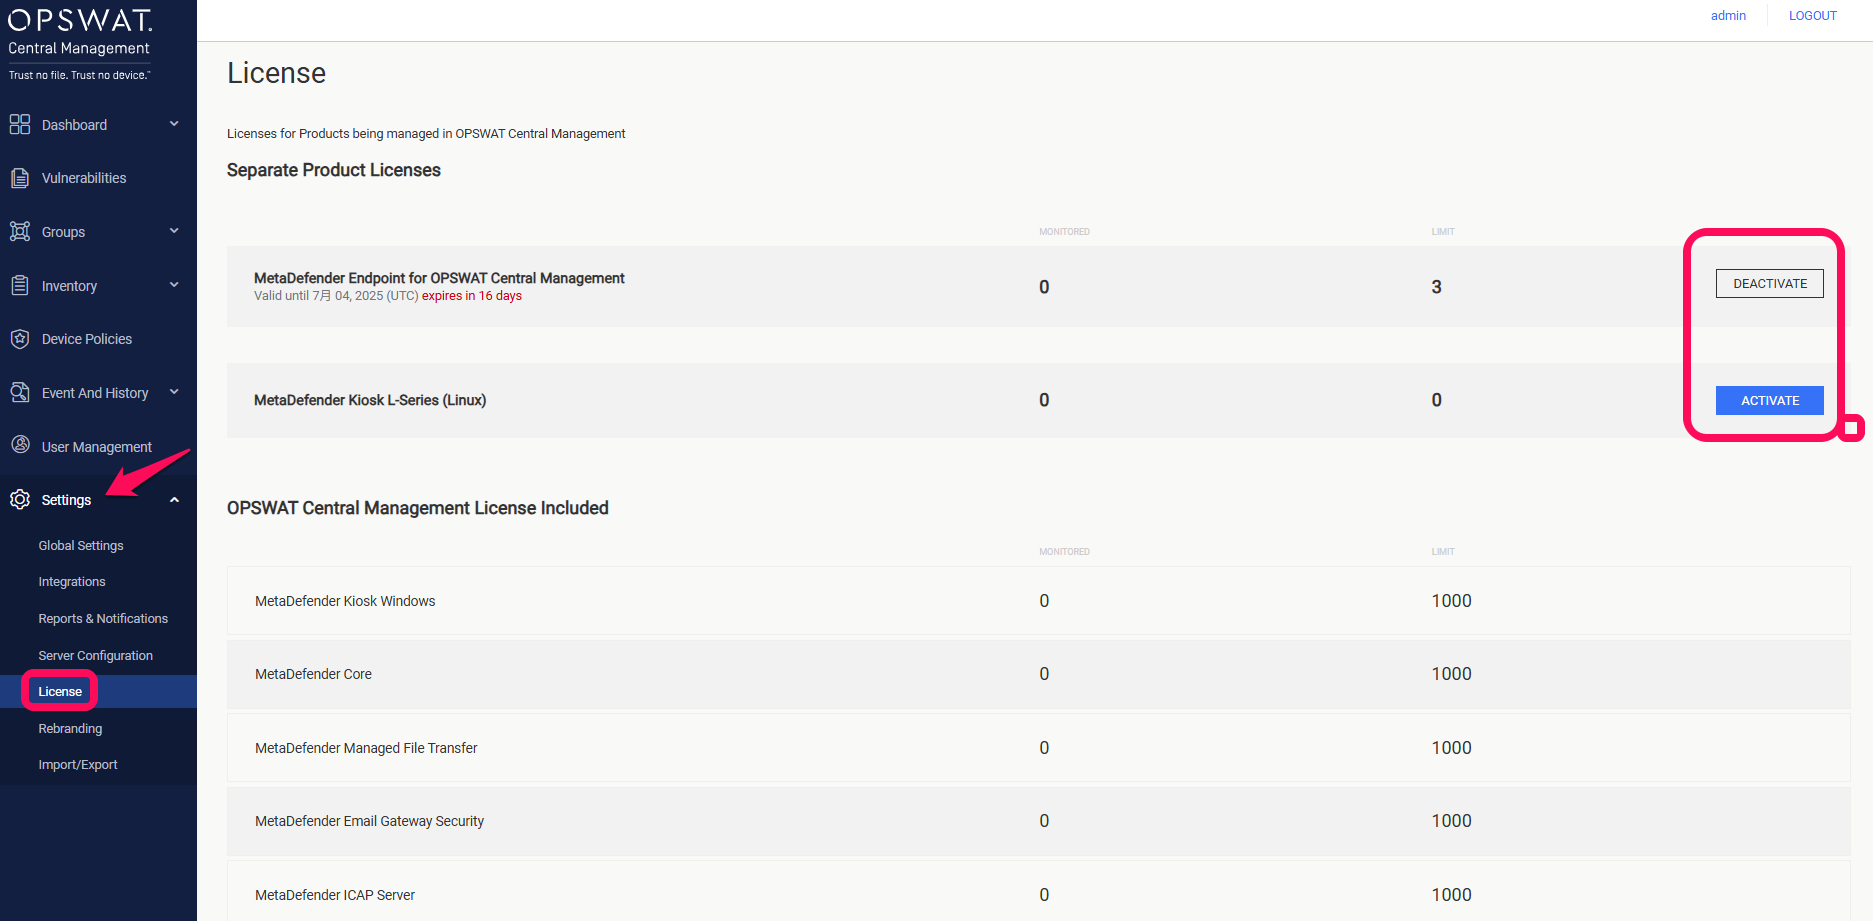Expand the Event And History chevron
1873x921 pixels.
point(174,392)
